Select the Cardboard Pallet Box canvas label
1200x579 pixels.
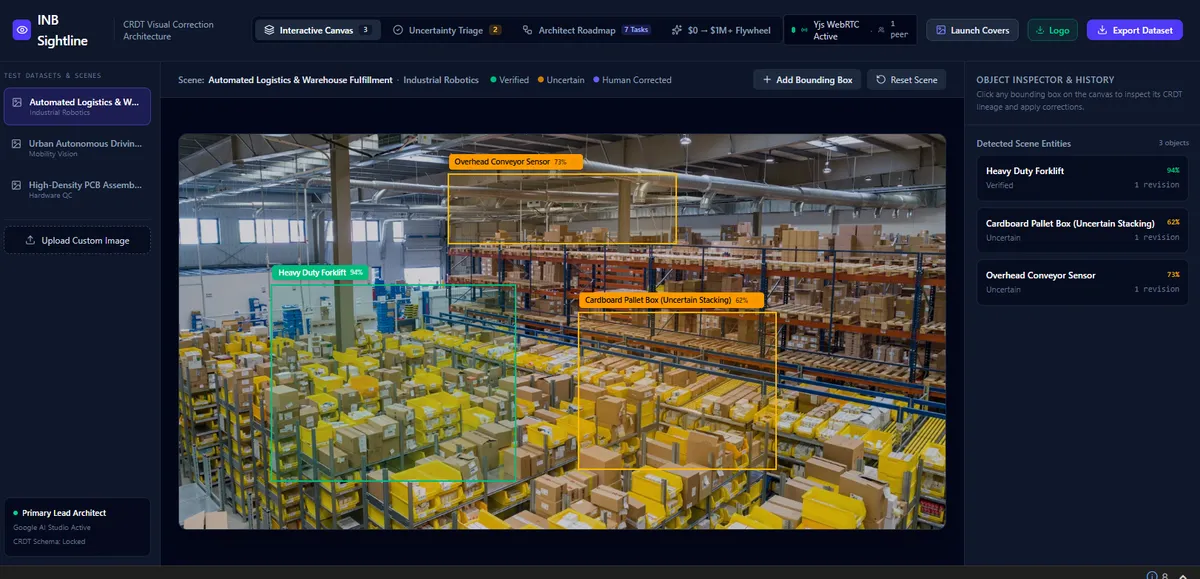(x=670, y=300)
